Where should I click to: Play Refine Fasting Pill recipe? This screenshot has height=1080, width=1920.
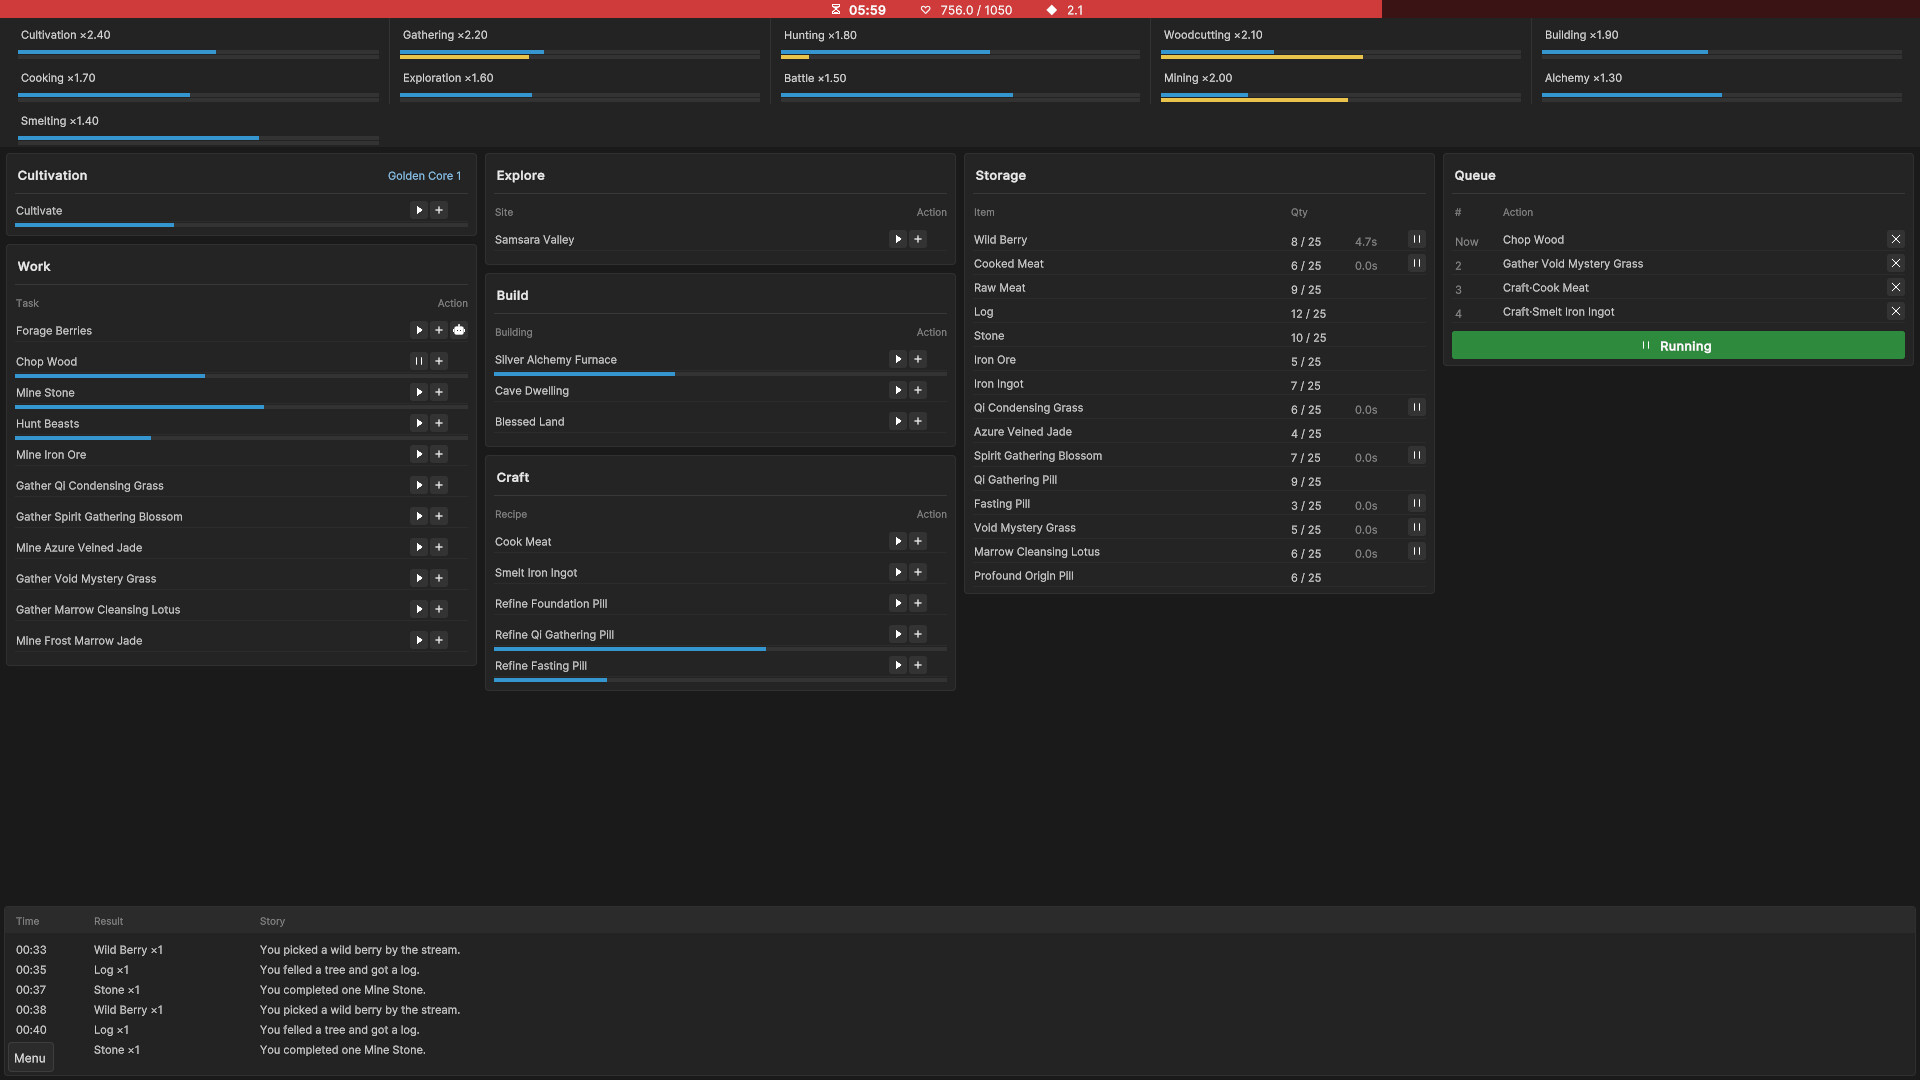point(898,665)
